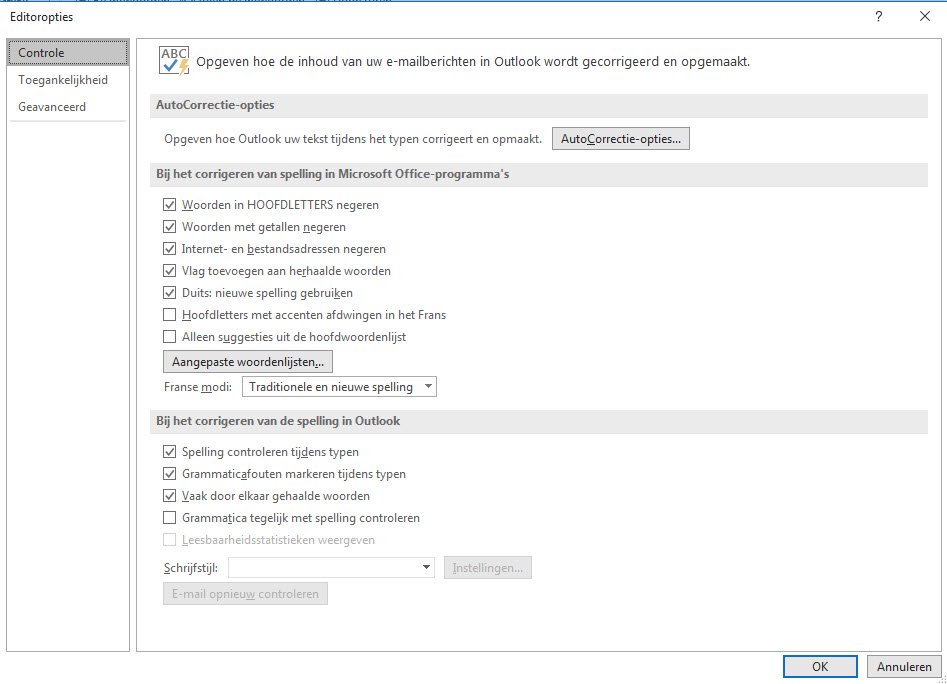The height and width of the screenshot is (684, 947).
Task: Uncheck Vaak door elkaar gehaalde woorden
Action: pyautogui.click(x=170, y=496)
